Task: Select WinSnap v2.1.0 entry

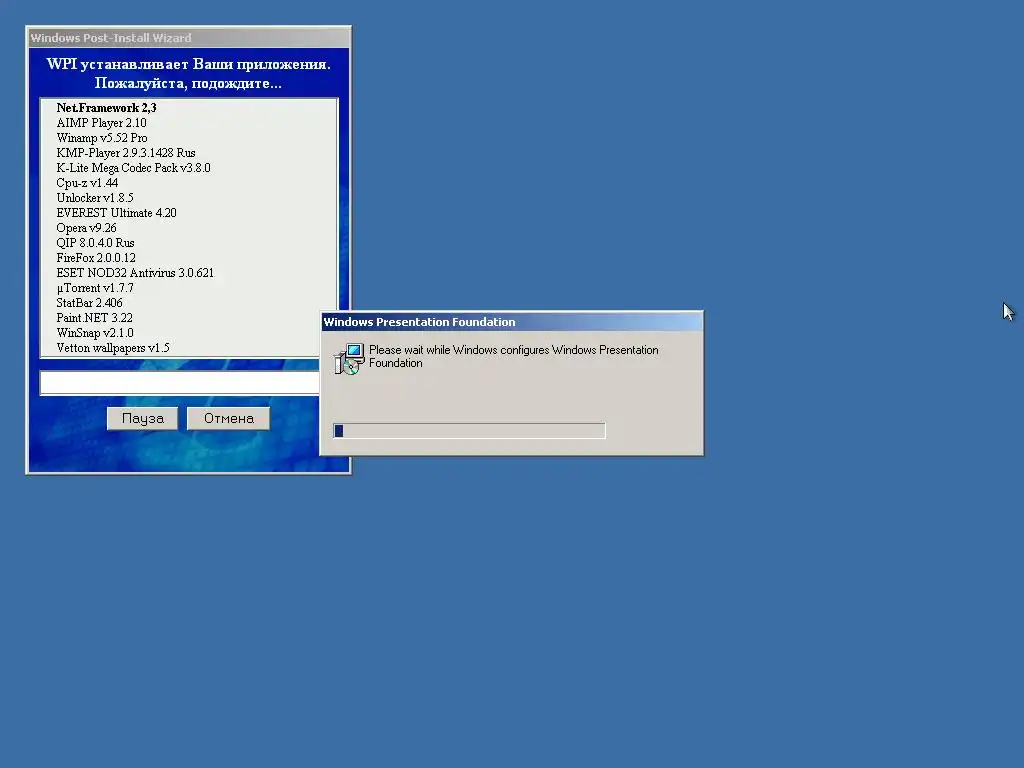Action: tap(95, 333)
